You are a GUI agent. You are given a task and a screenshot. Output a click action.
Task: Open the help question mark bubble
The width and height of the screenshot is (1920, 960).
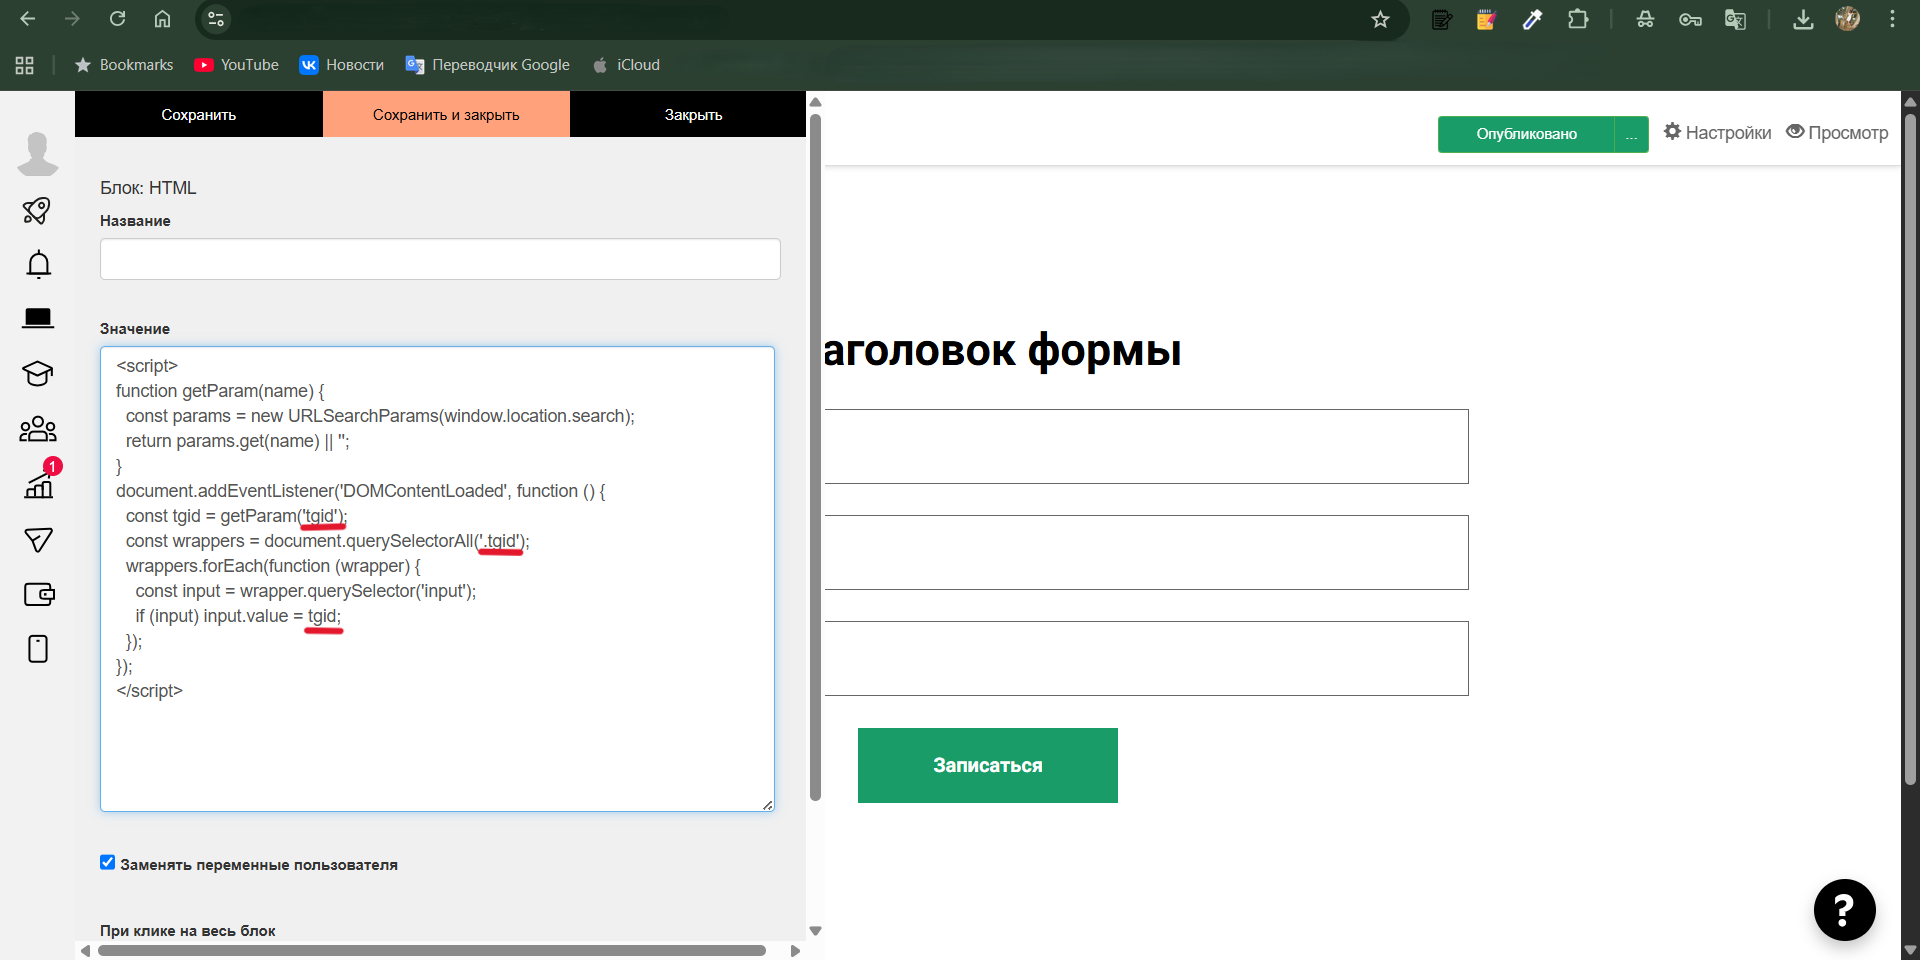tap(1843, 910)
